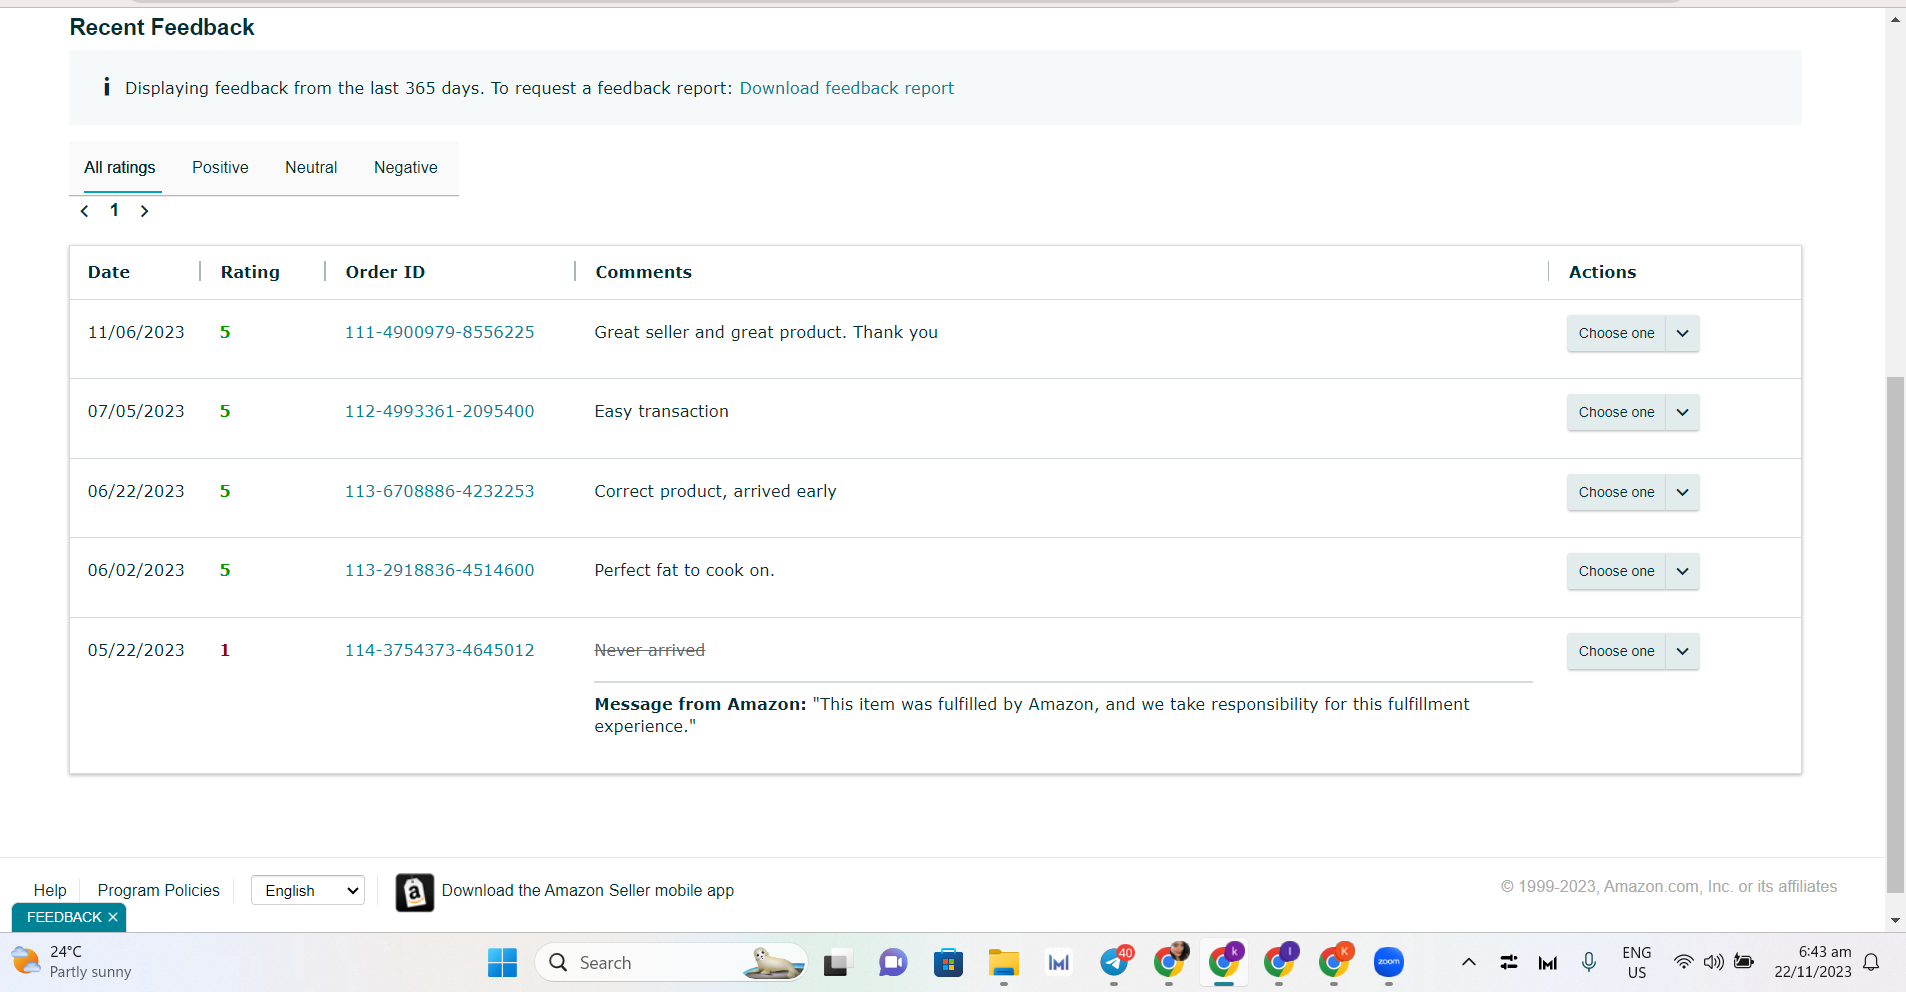Image resolution: width=1906 pixels, height=992 pixels.
Task: Click the Rating column header
Action: pos(250,272)
